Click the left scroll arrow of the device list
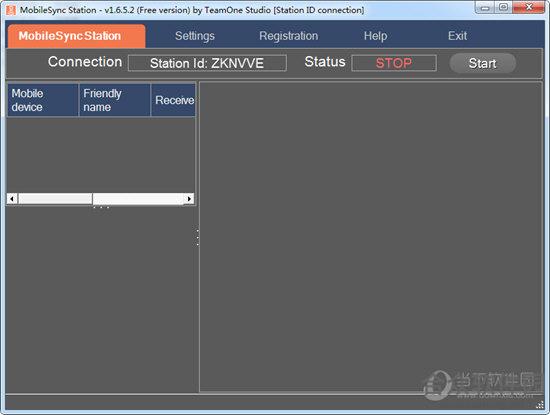 [12, 199]
